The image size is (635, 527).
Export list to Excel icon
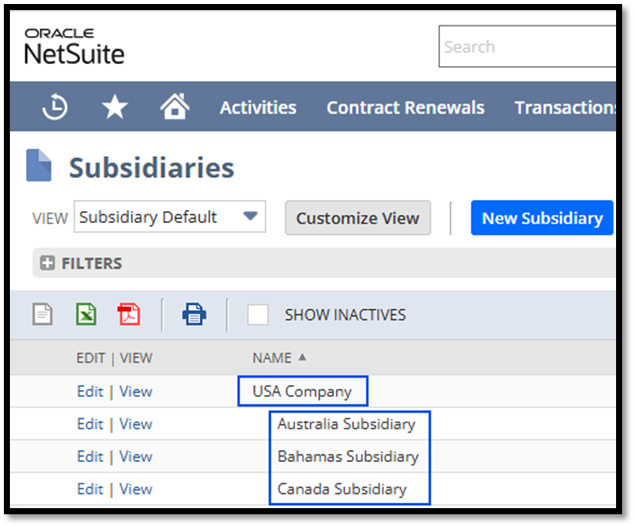(x=86, y=314)
